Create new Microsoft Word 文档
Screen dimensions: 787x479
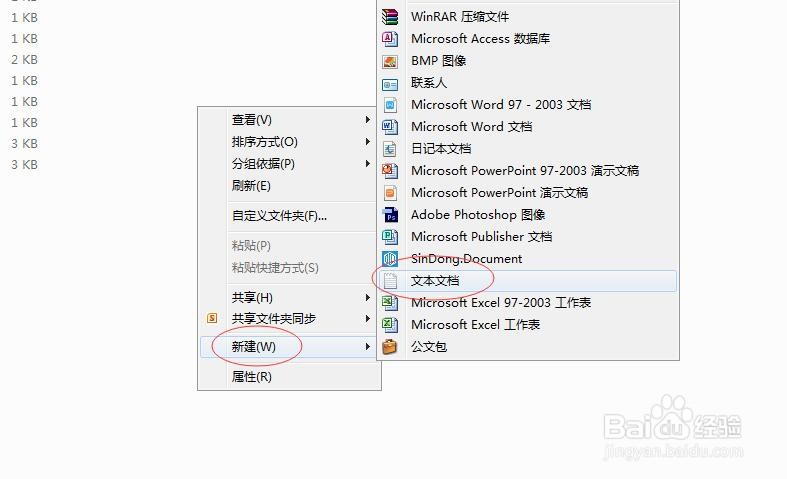click(x=528, y=127)
